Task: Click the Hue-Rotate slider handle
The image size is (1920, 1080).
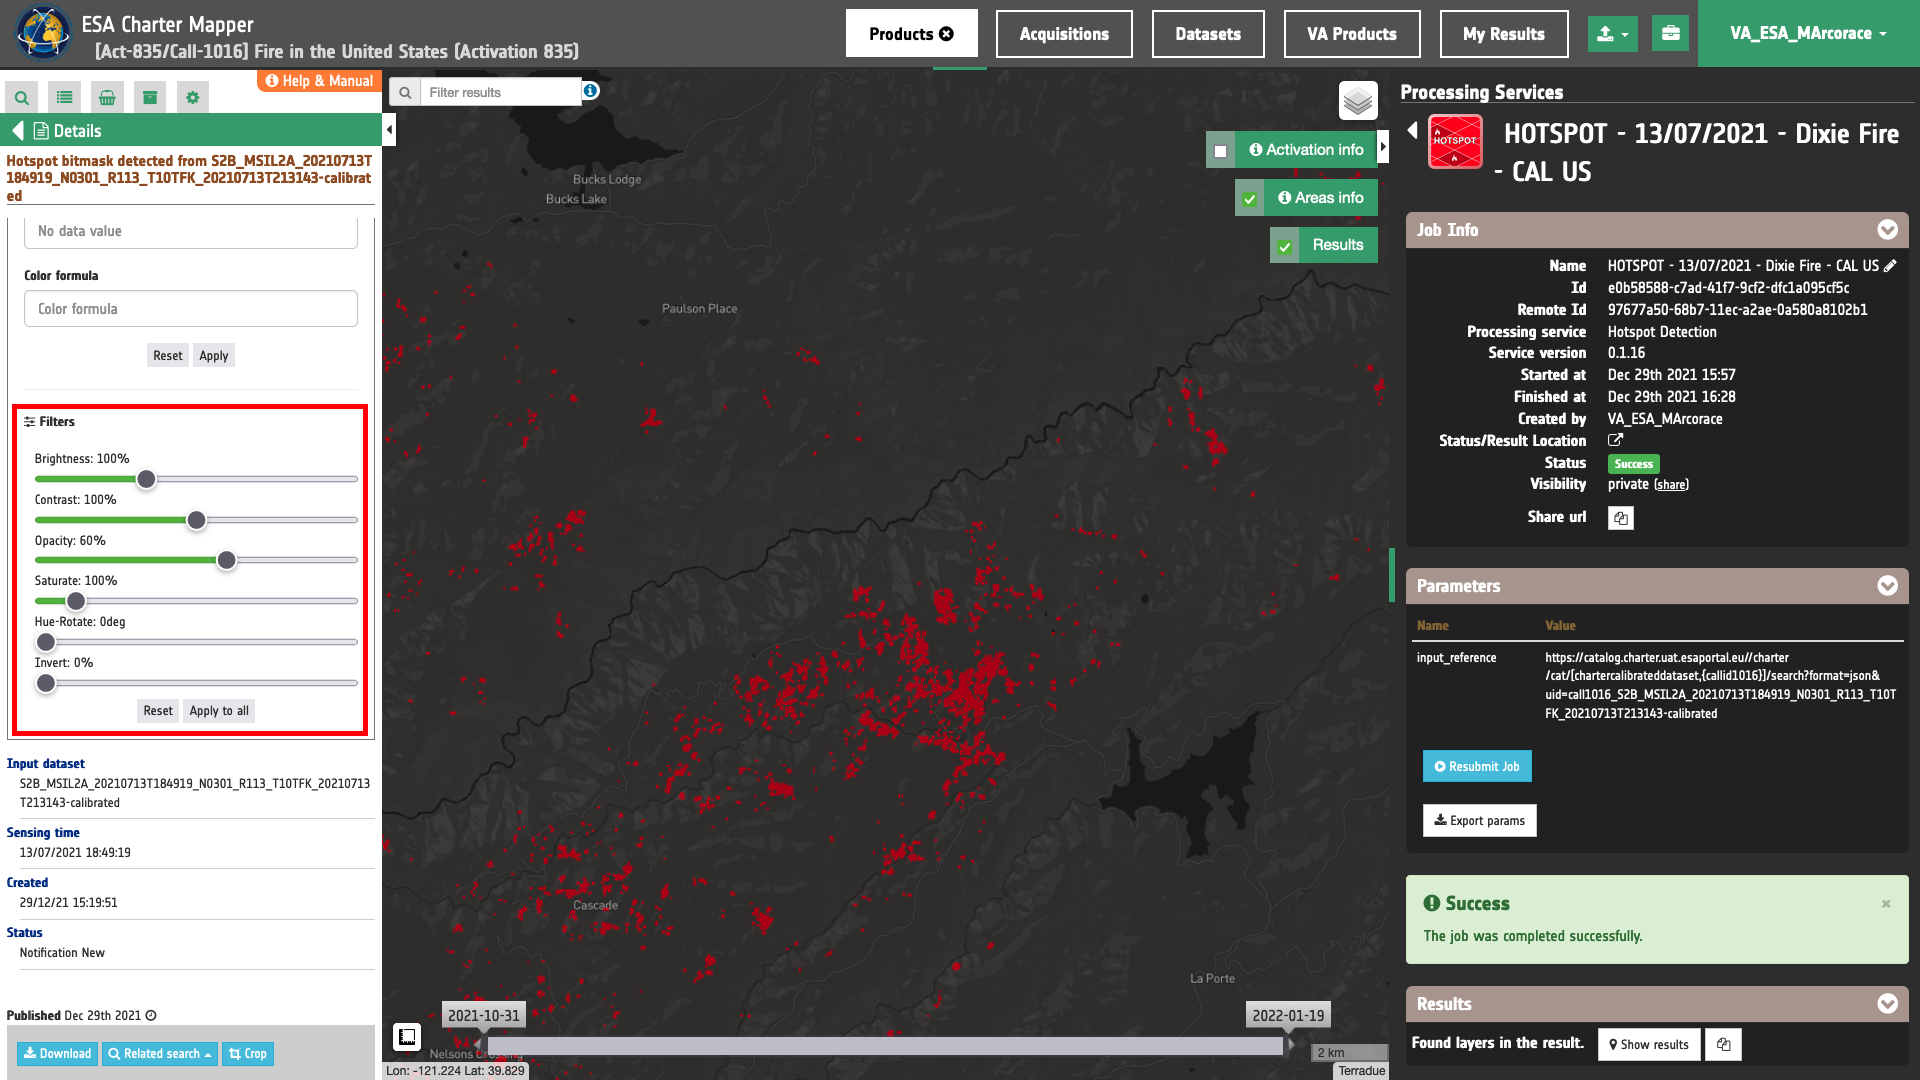Action: pyautogui.click(x=45, y=642)
